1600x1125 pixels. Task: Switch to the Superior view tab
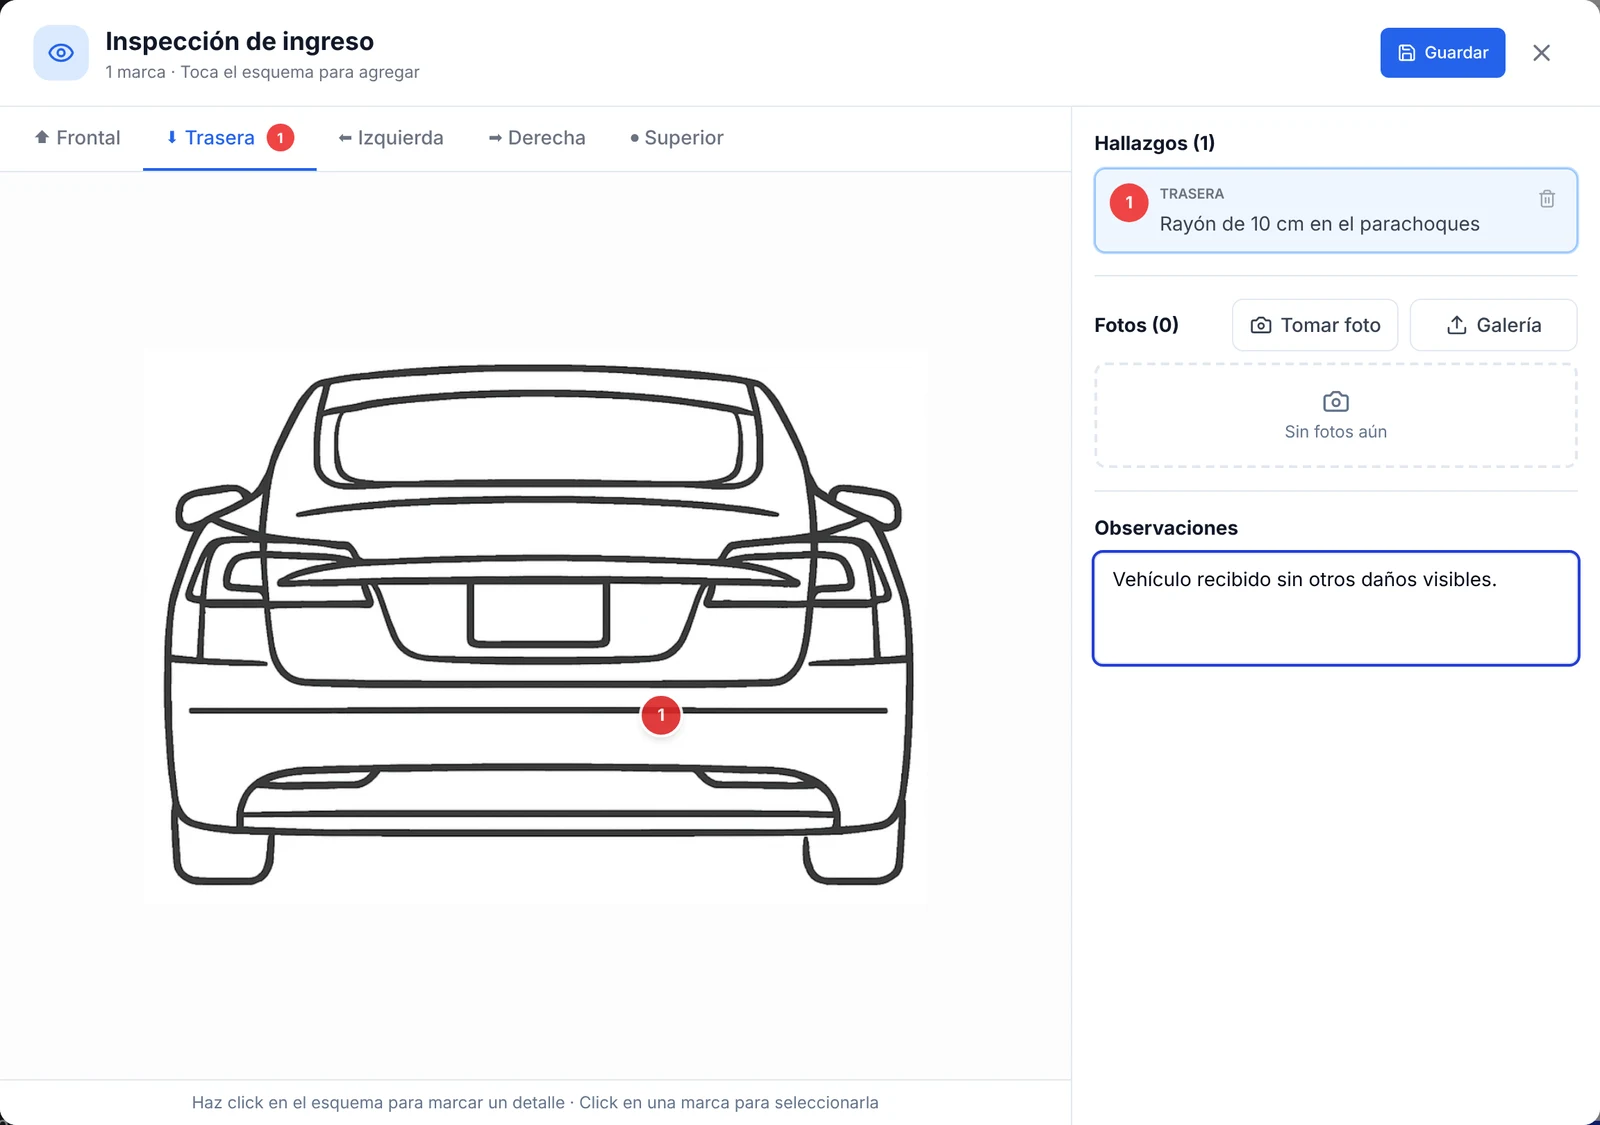point(677,138)
